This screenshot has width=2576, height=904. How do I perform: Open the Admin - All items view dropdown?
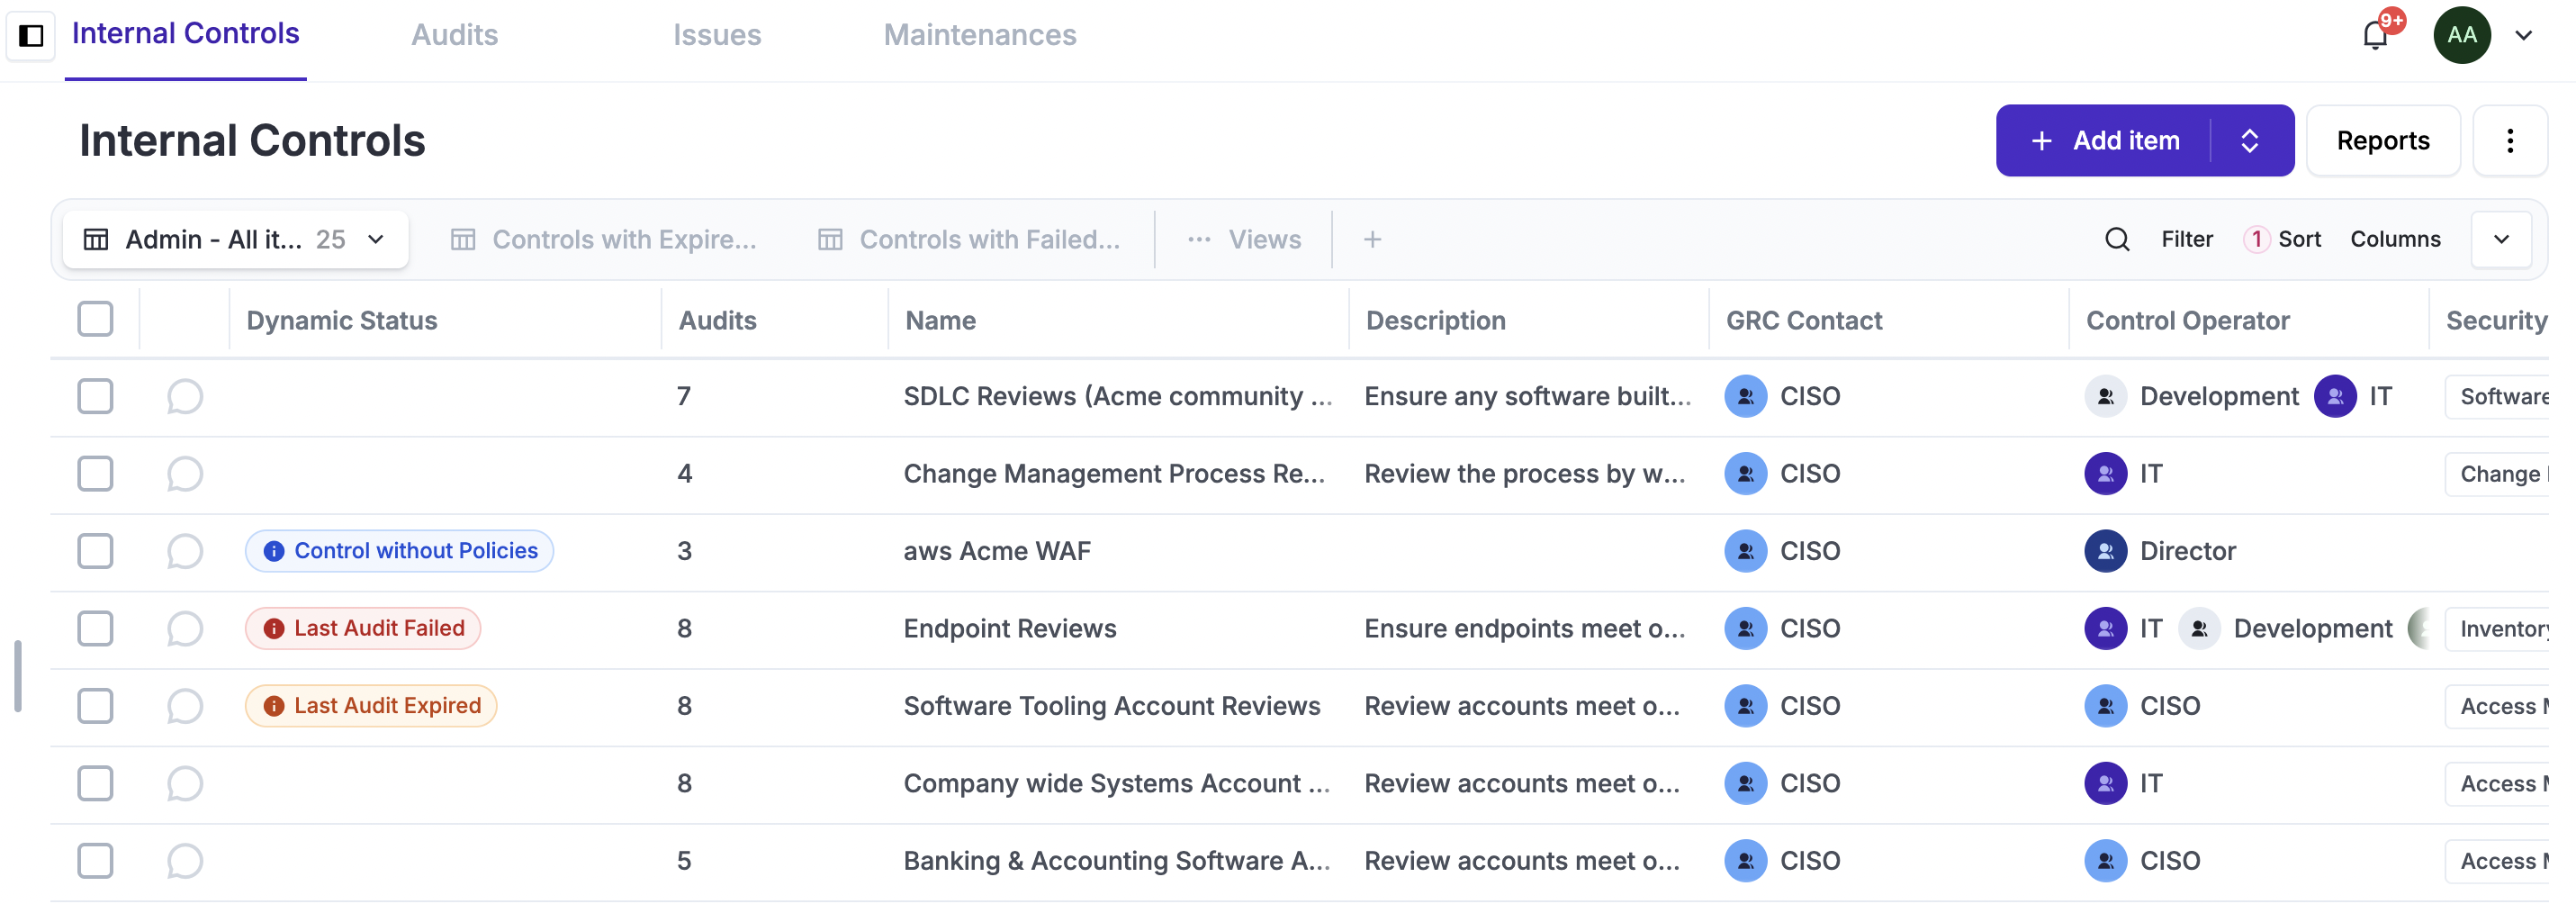(236, 239)
